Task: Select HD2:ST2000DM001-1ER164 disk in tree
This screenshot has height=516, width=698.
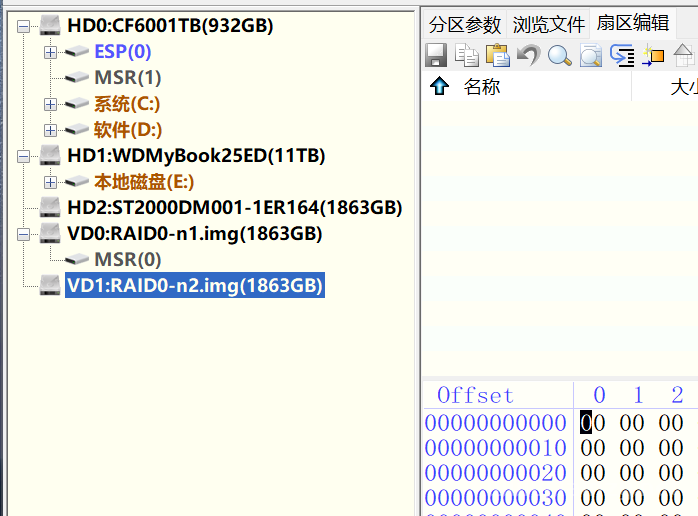Action: pyautogui.click(x=234, y=208)
